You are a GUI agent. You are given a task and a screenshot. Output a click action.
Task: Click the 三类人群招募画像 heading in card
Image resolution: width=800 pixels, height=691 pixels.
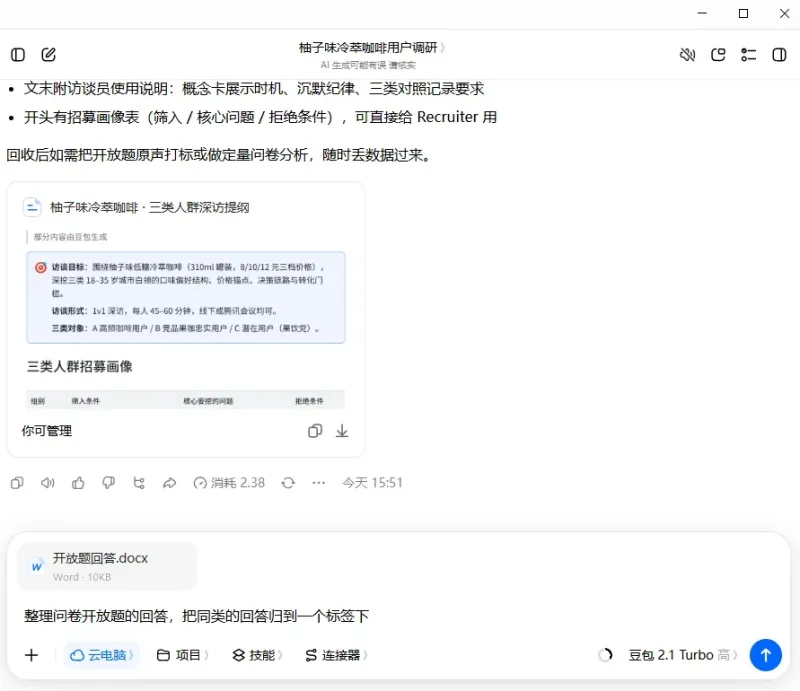80,366
